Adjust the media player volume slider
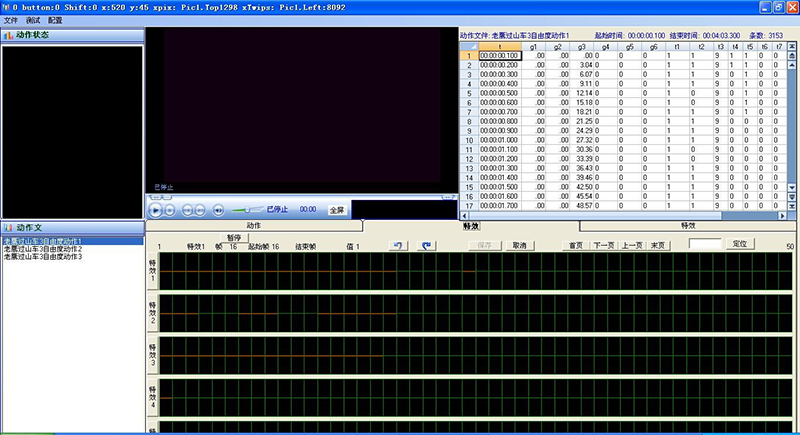This screenshot has height=435, width=800. point(246,210)
